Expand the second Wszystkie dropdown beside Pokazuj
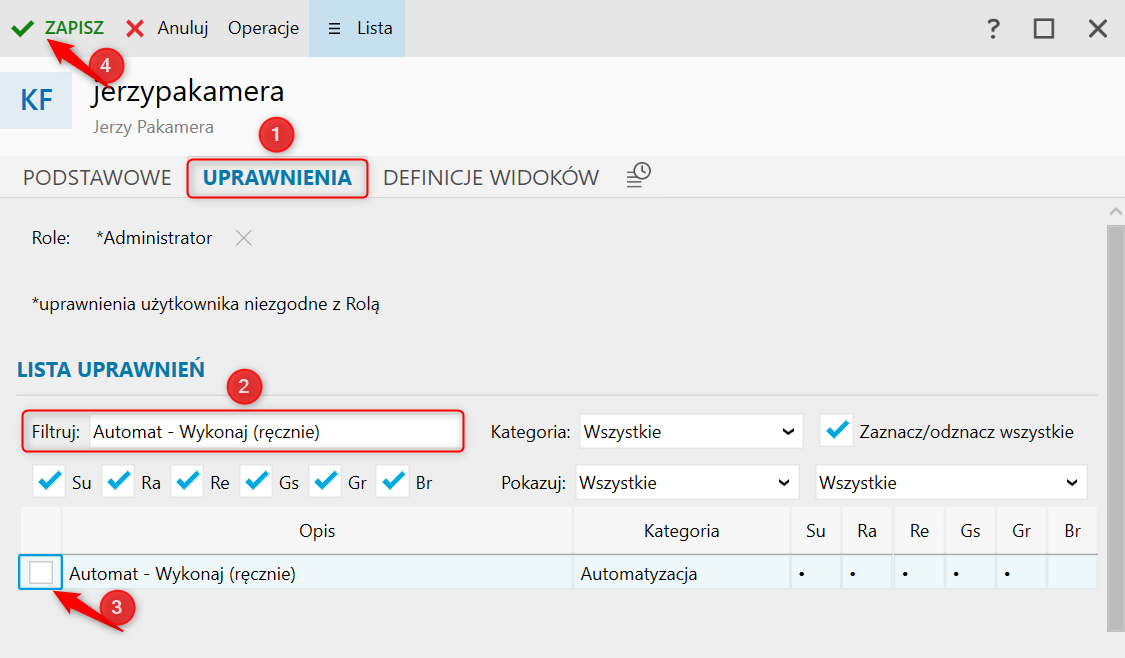The width and height of the screenshot is (1125, 658). [x=951, y=483]
